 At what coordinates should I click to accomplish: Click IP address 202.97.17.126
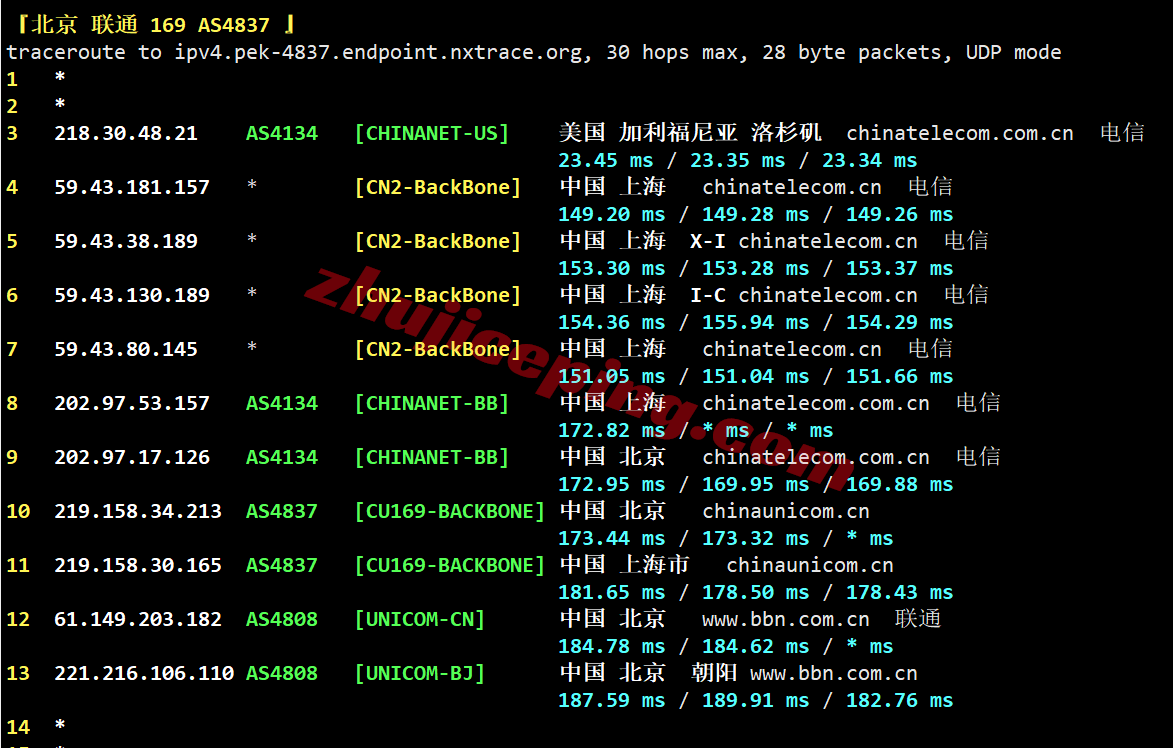point(132,457)
